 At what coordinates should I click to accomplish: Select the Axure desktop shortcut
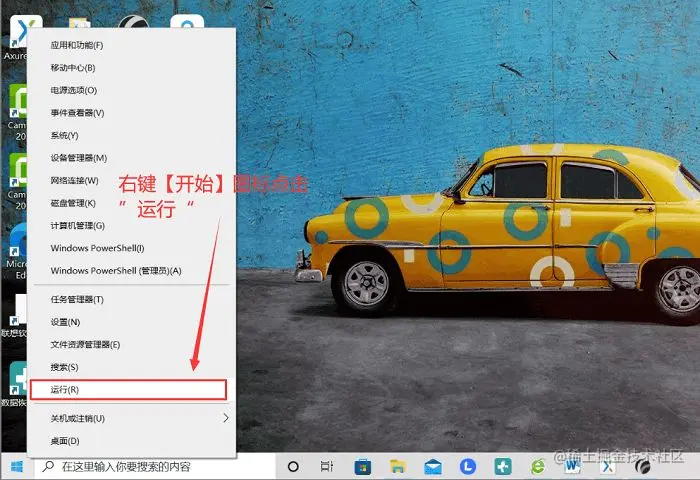tap(17, 38)
